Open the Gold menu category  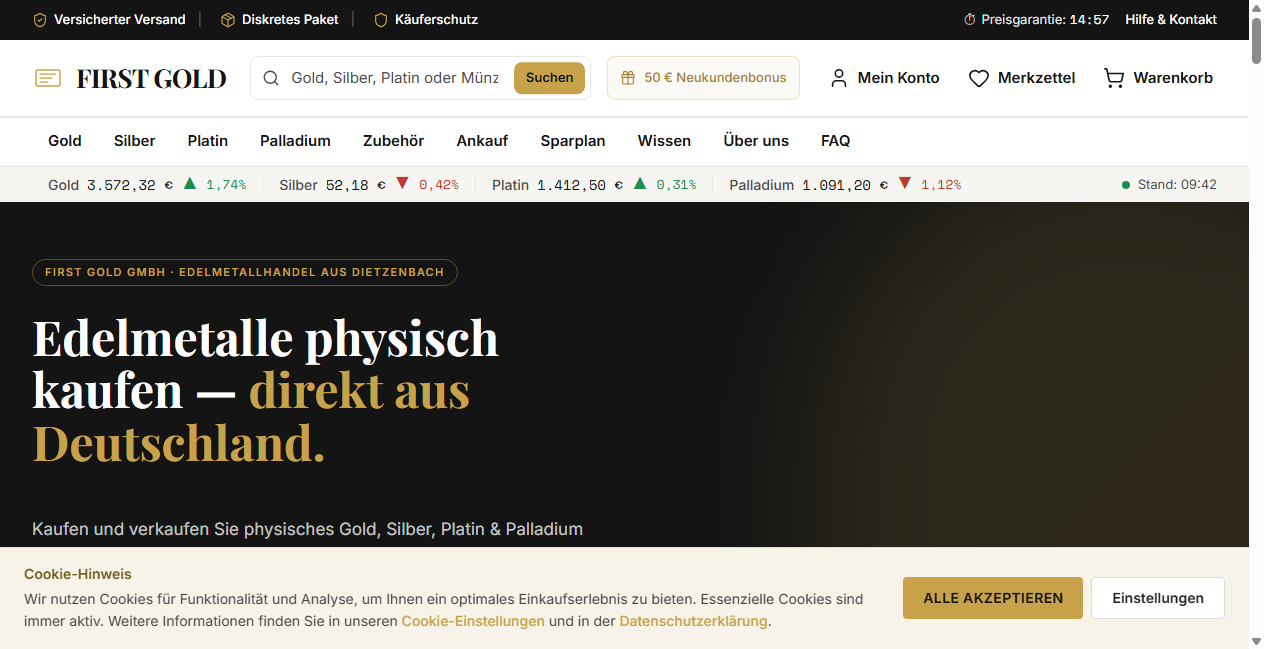coord(65,141)
